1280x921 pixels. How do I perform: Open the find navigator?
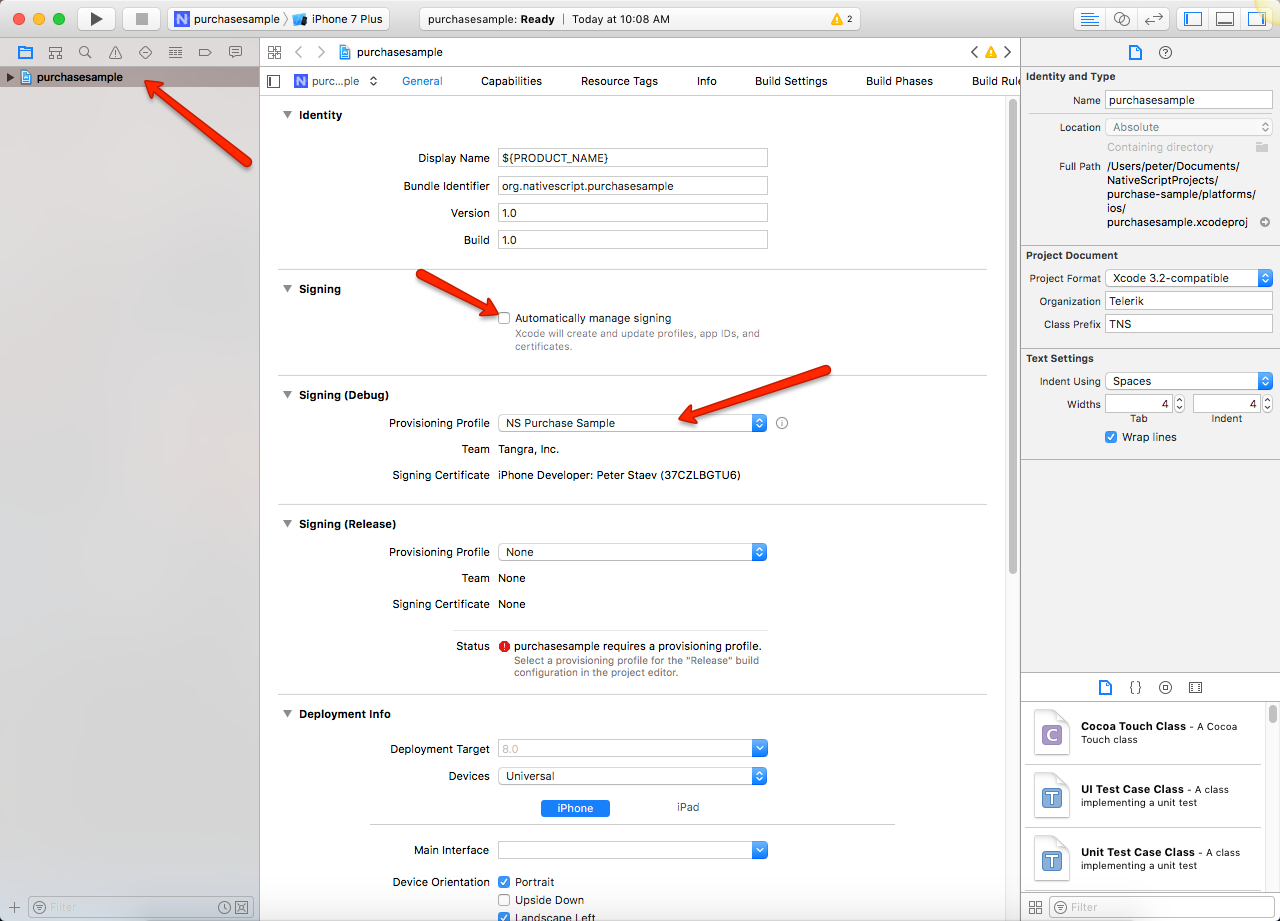tap(85, 52)
